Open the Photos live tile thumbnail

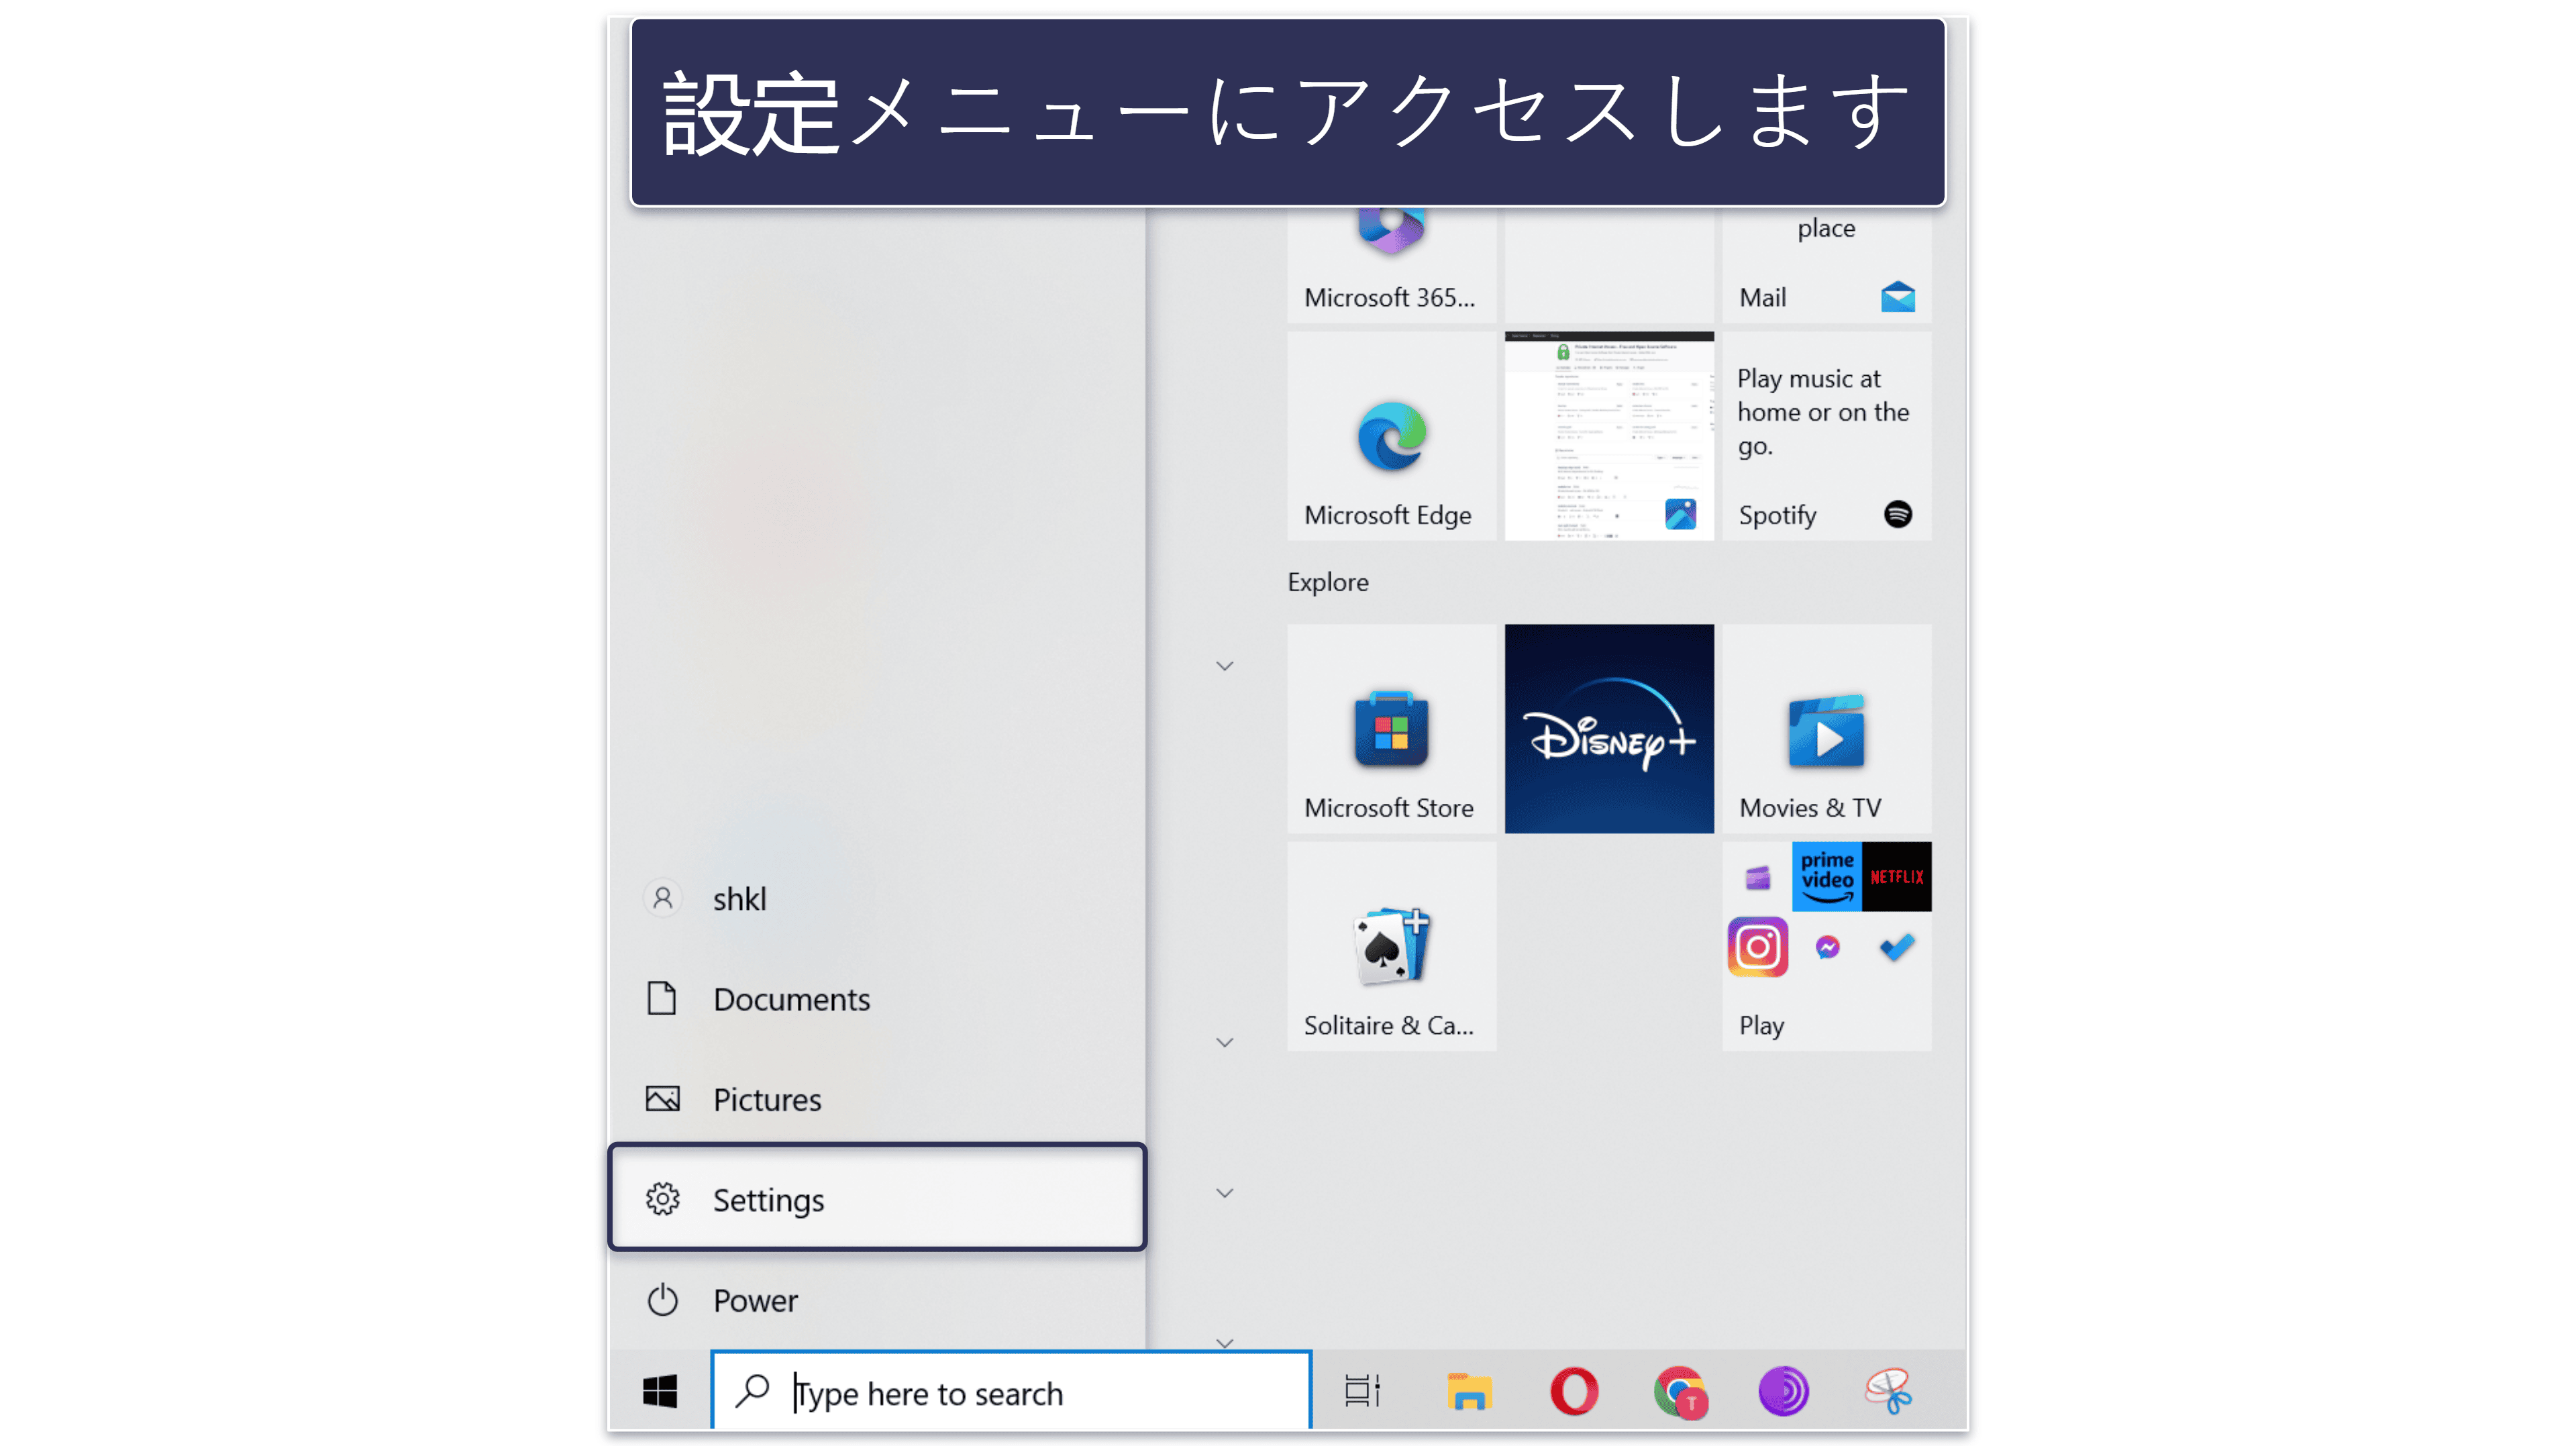pos(1609,436)
